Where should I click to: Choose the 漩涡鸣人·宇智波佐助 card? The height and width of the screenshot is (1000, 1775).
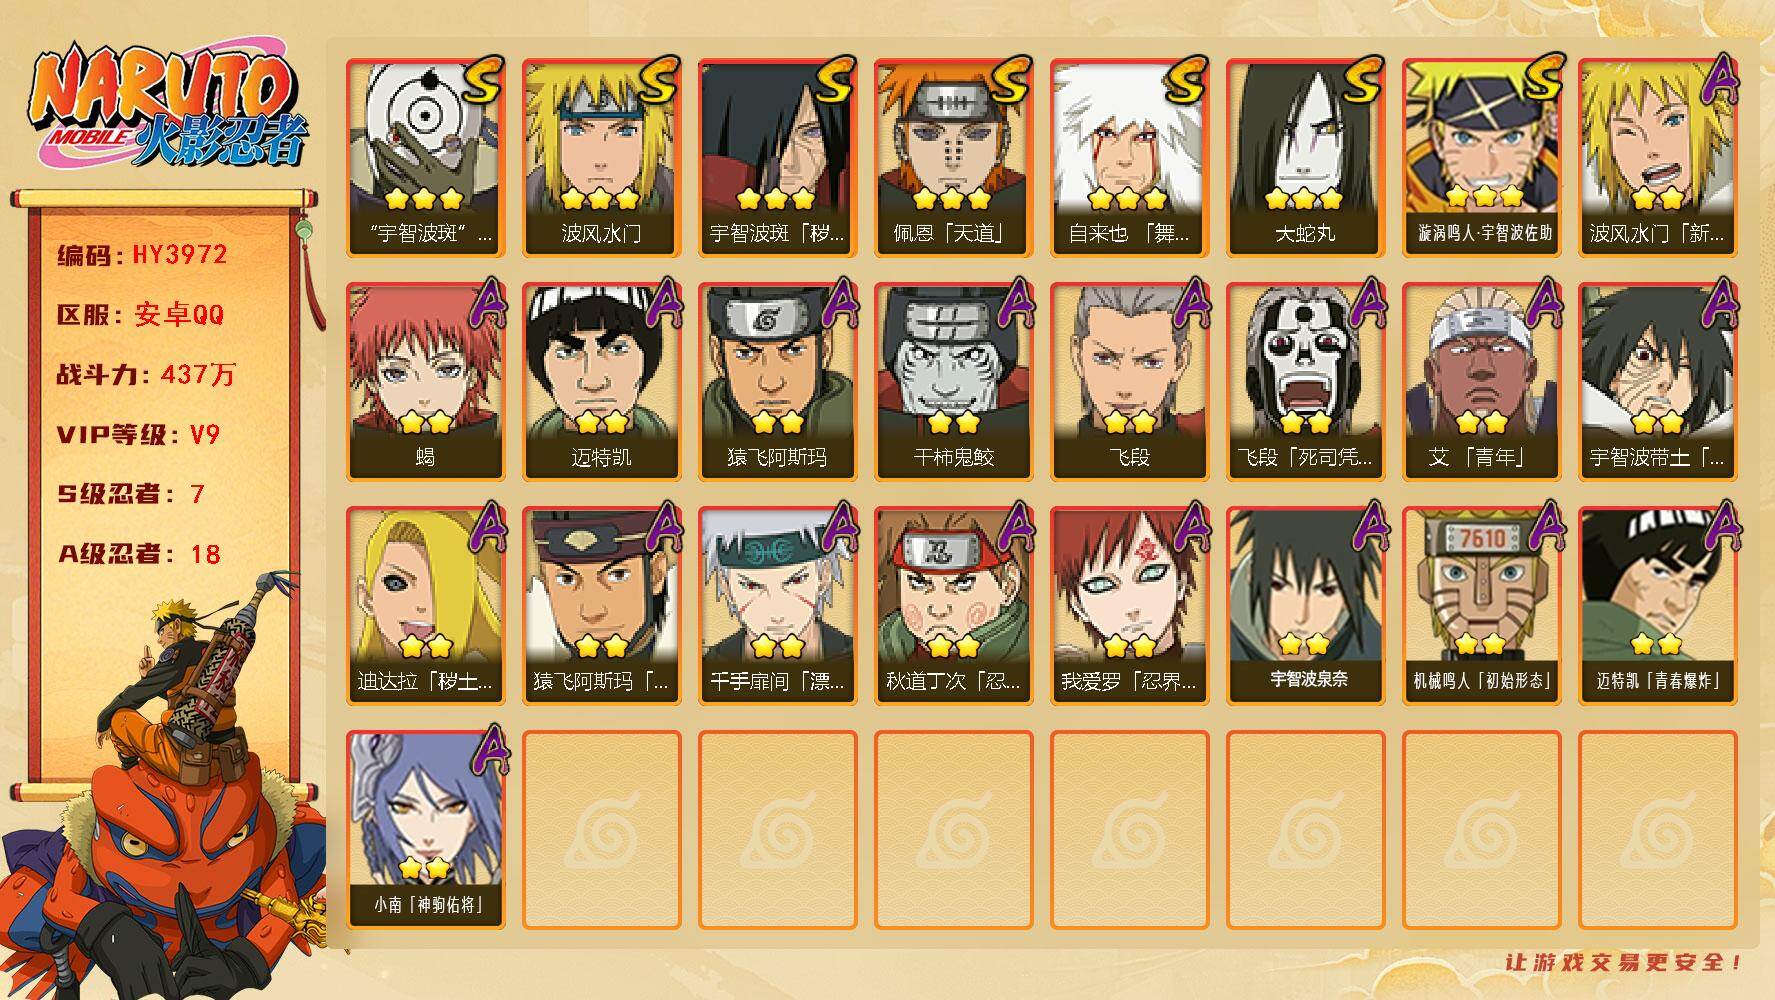(1481, 158)
